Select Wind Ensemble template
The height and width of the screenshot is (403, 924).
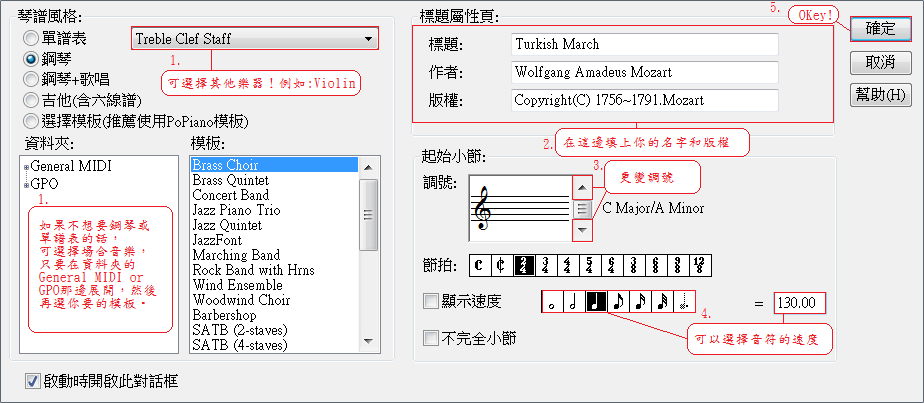click(x=274, y=285)
